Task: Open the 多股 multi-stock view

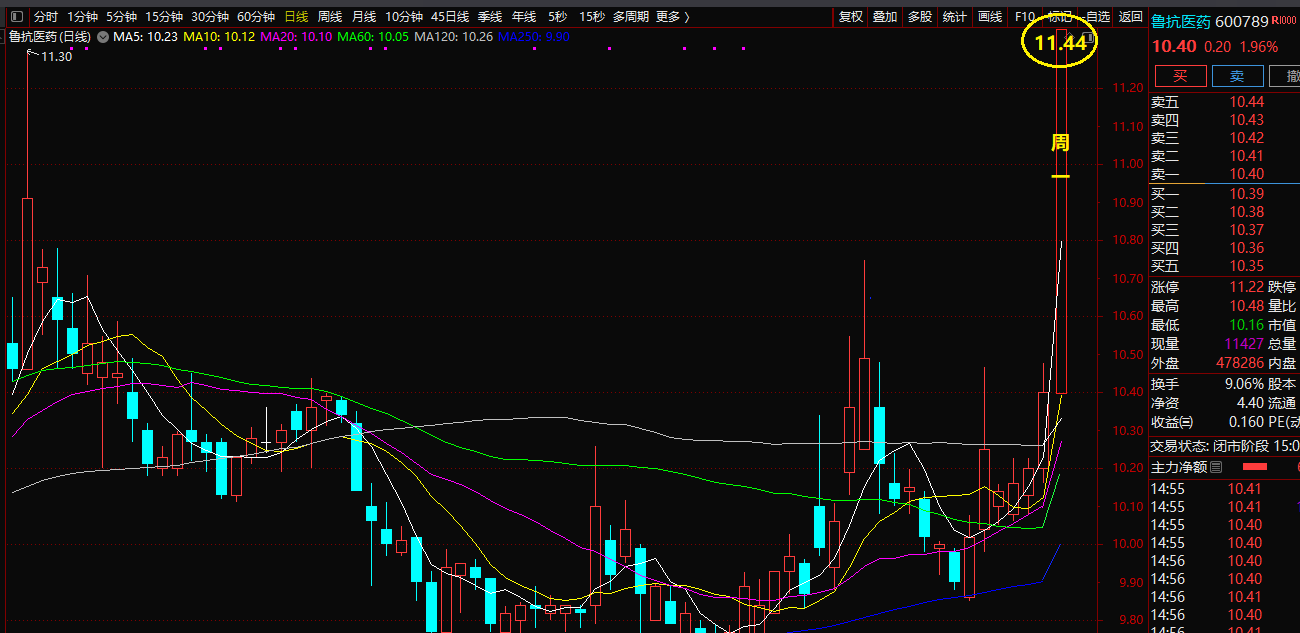Action: (920, 17)
